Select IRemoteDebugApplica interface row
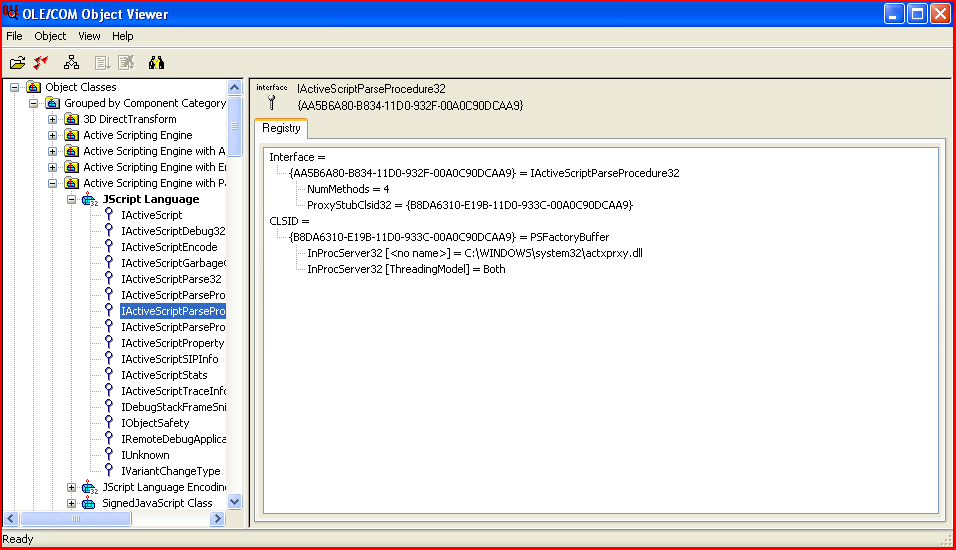 [x=173, y=439]
